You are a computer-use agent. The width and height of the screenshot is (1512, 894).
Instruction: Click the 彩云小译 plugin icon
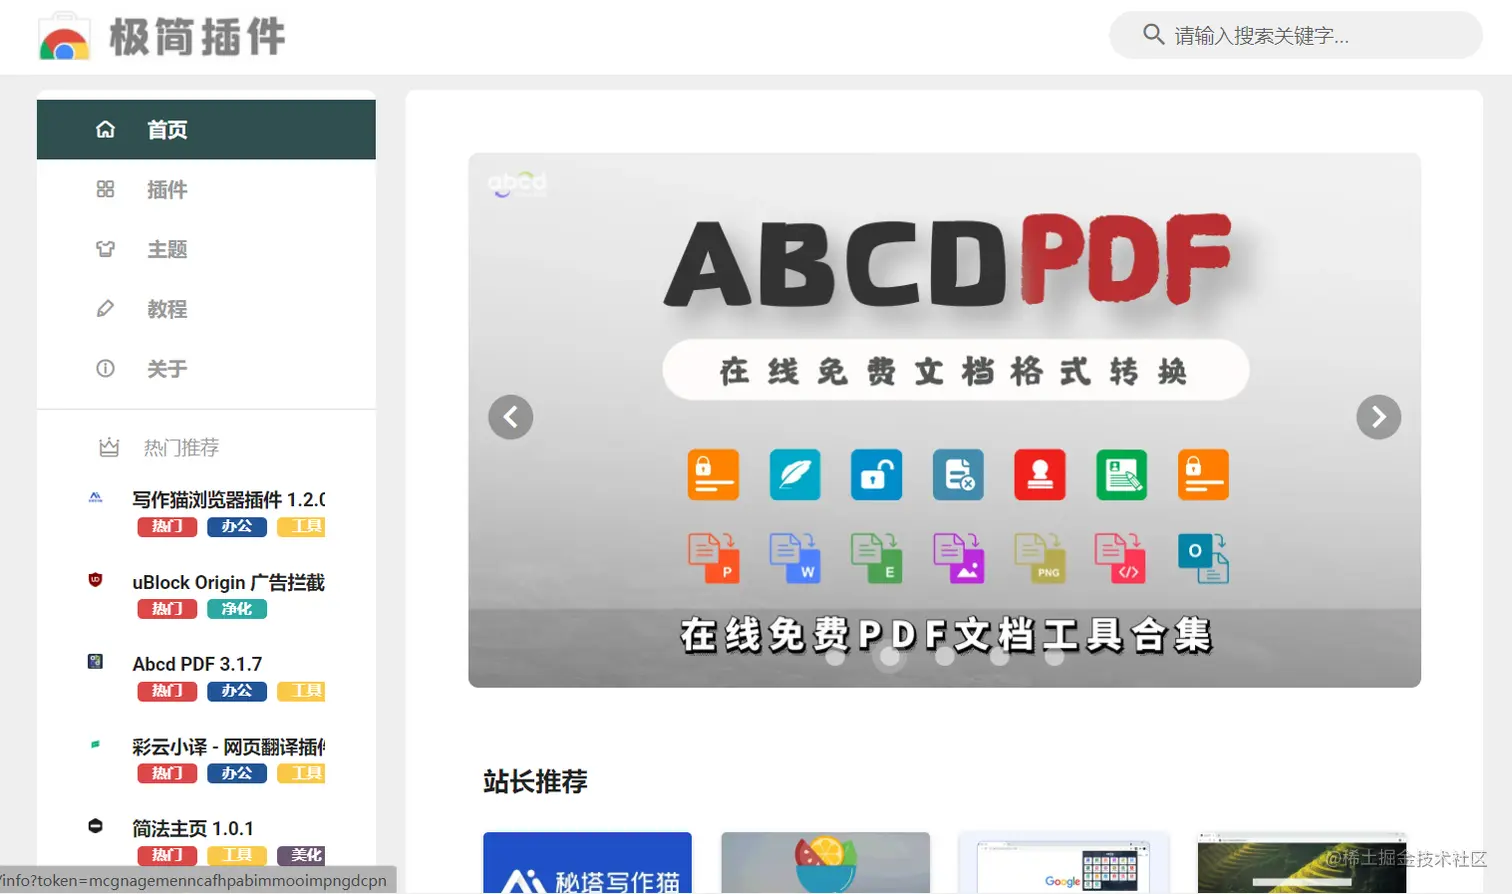coord(95,744)
